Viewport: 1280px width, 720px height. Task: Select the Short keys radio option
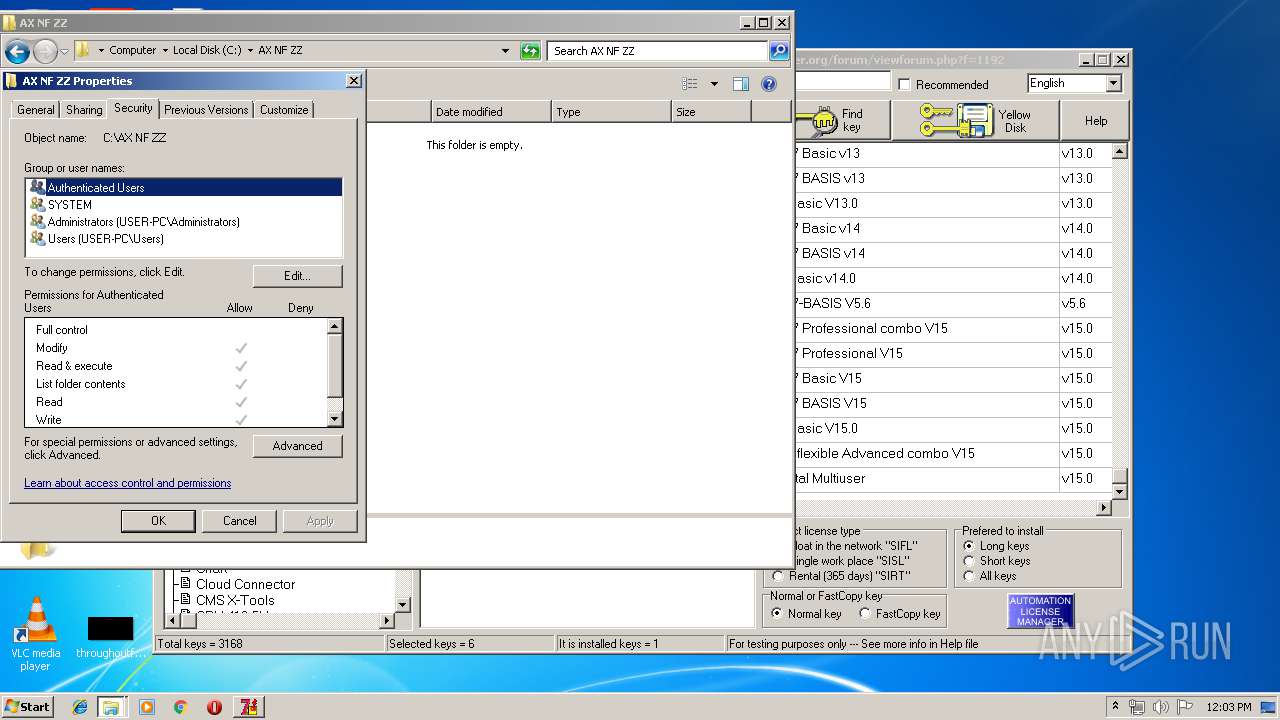pos(969,561)
